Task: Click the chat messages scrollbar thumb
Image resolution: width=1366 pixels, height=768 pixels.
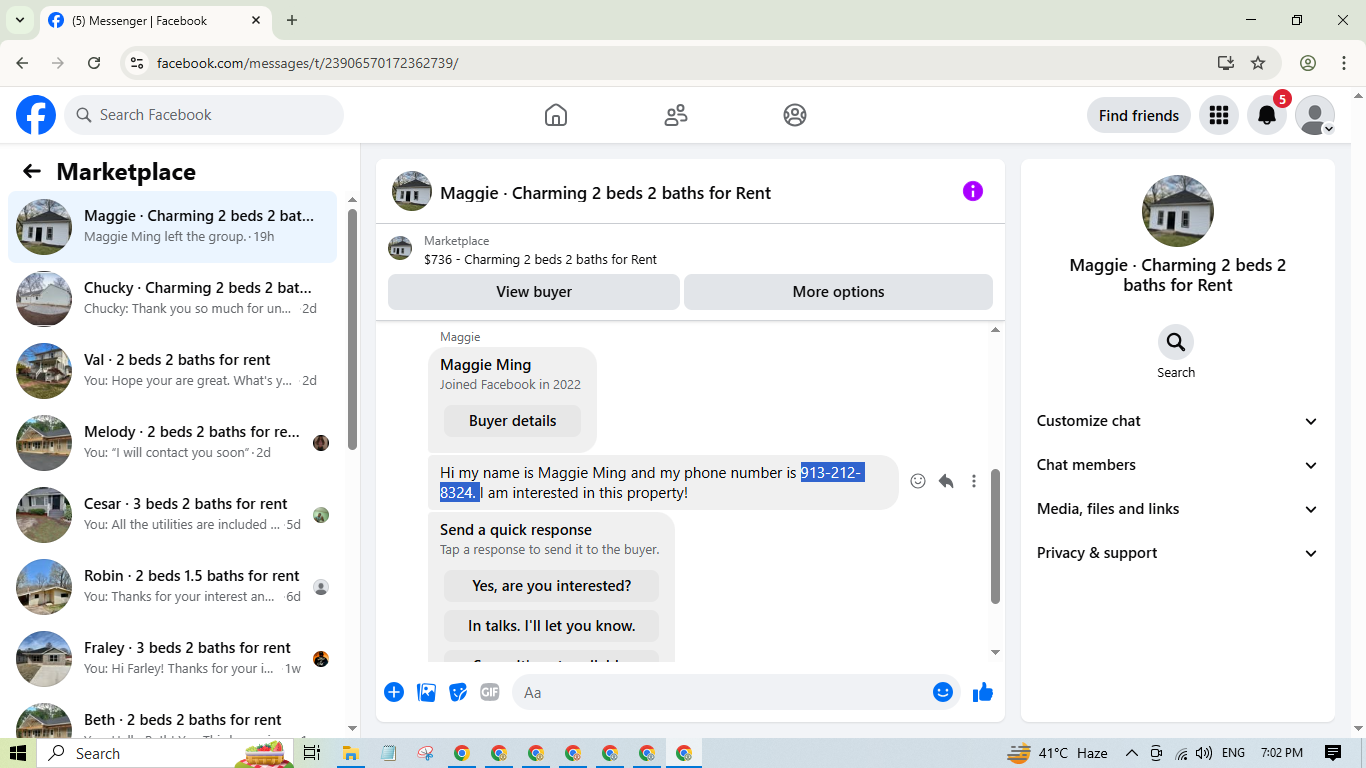Action: [x=995, y=537]
